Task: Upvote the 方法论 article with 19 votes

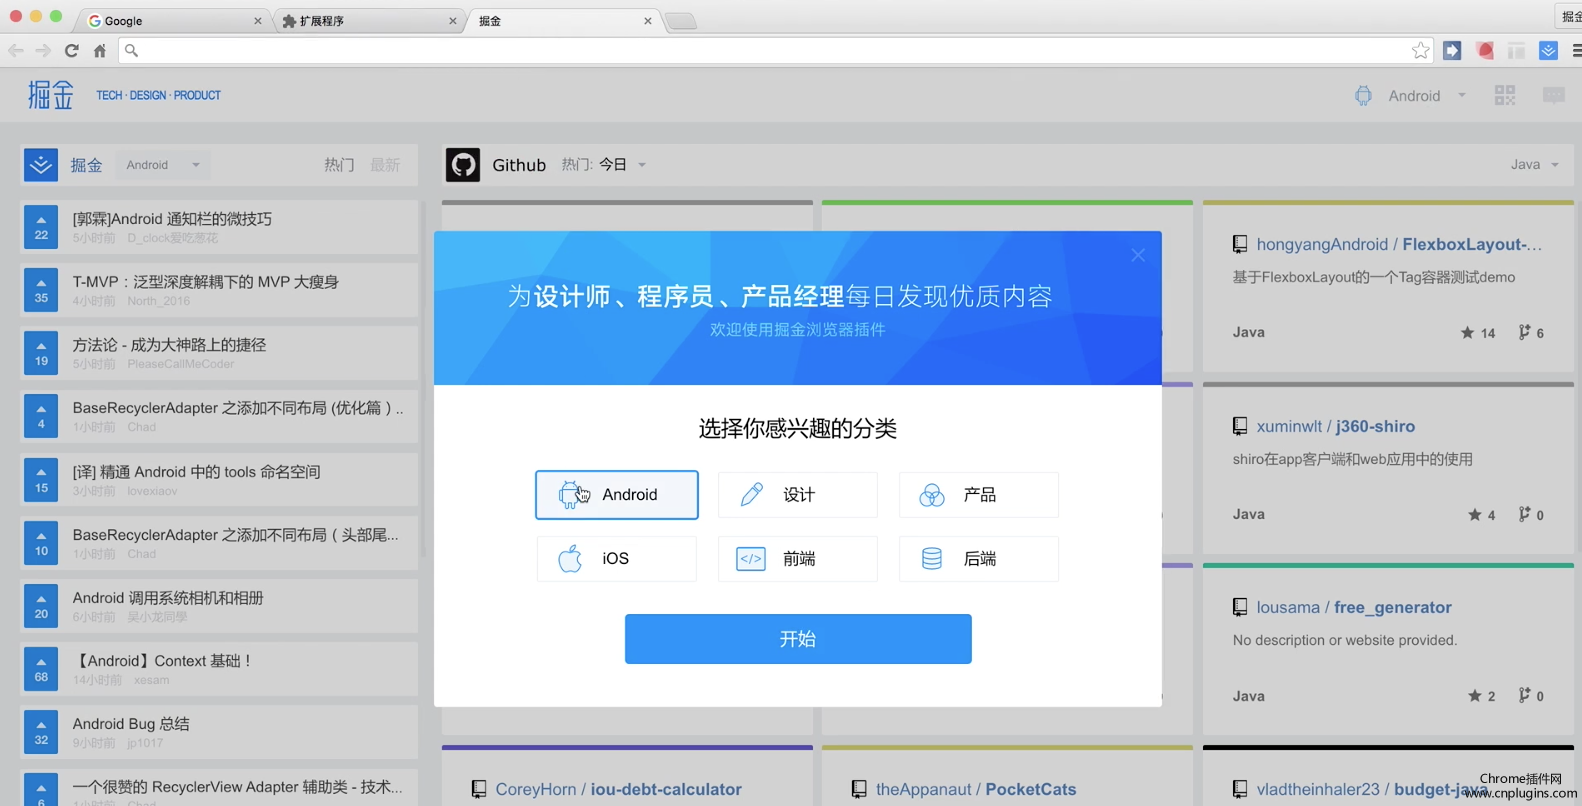Action: pyautogui.click(x=41, y=353)
